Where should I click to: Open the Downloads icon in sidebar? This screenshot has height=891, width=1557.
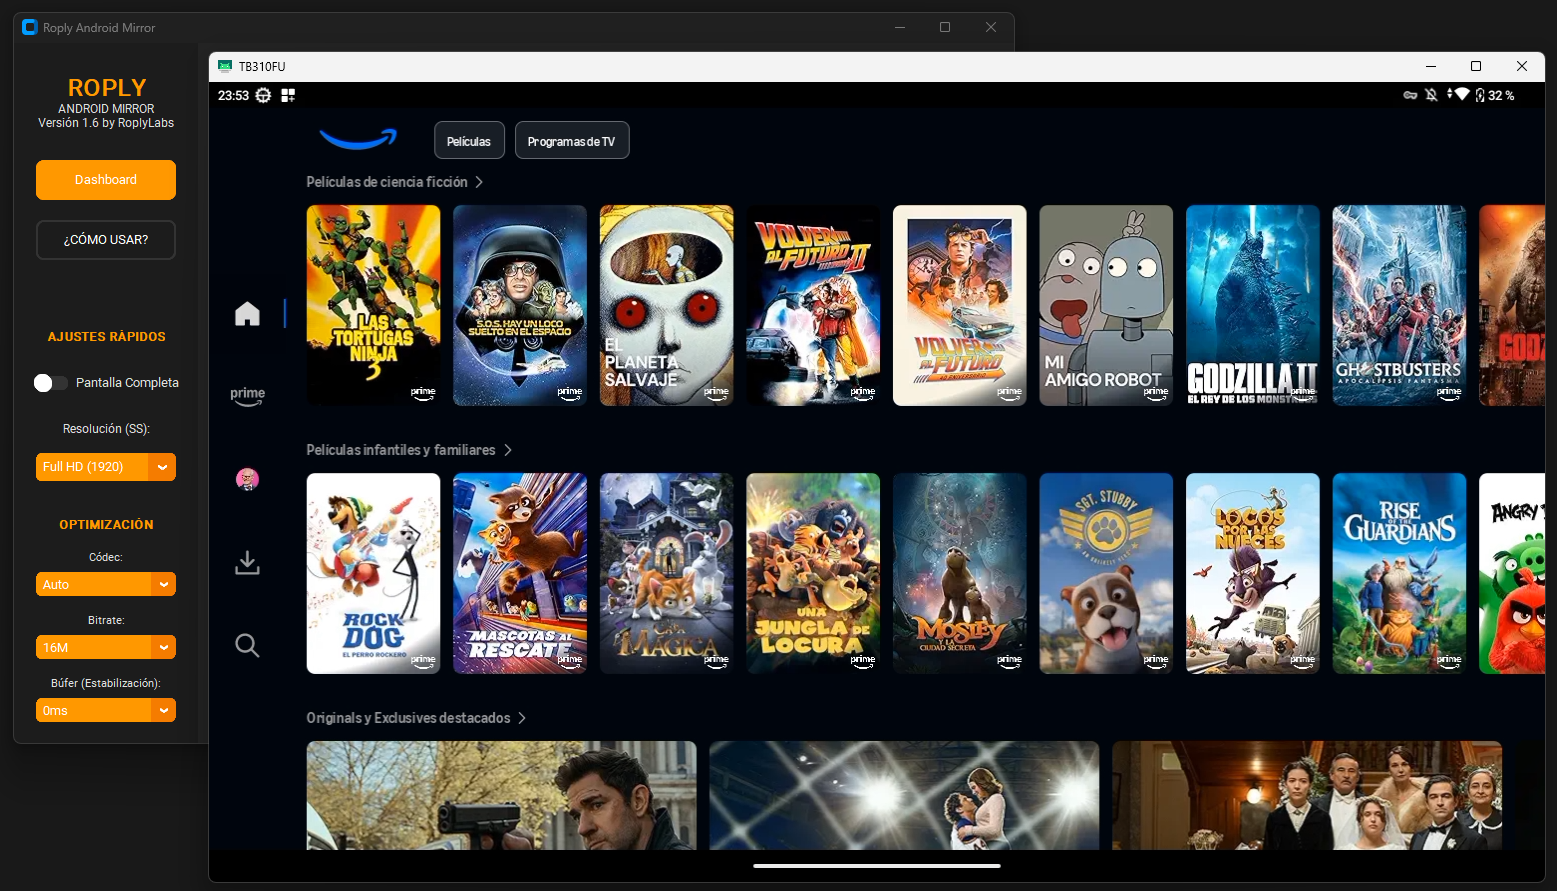pos(247,563)
